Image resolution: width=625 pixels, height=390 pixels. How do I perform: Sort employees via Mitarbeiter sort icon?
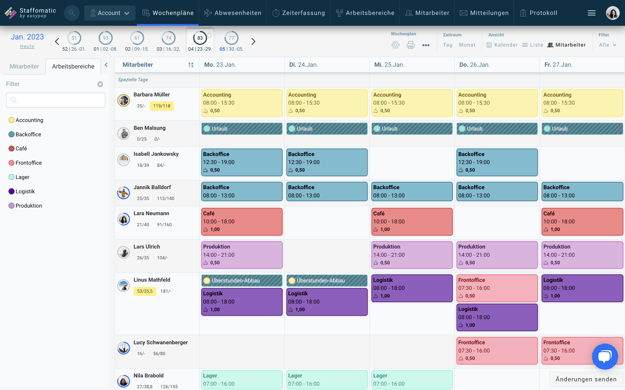point(191,65)
